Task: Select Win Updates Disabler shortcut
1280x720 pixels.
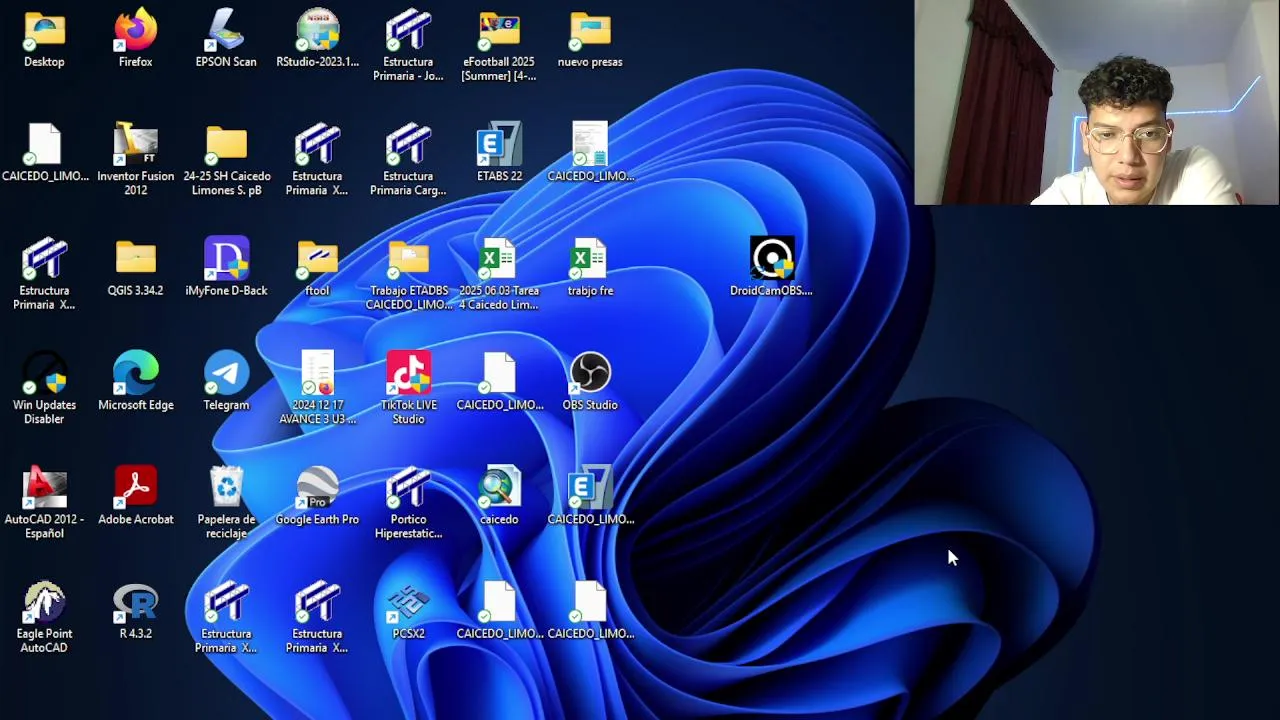Action: pos(44,375)
